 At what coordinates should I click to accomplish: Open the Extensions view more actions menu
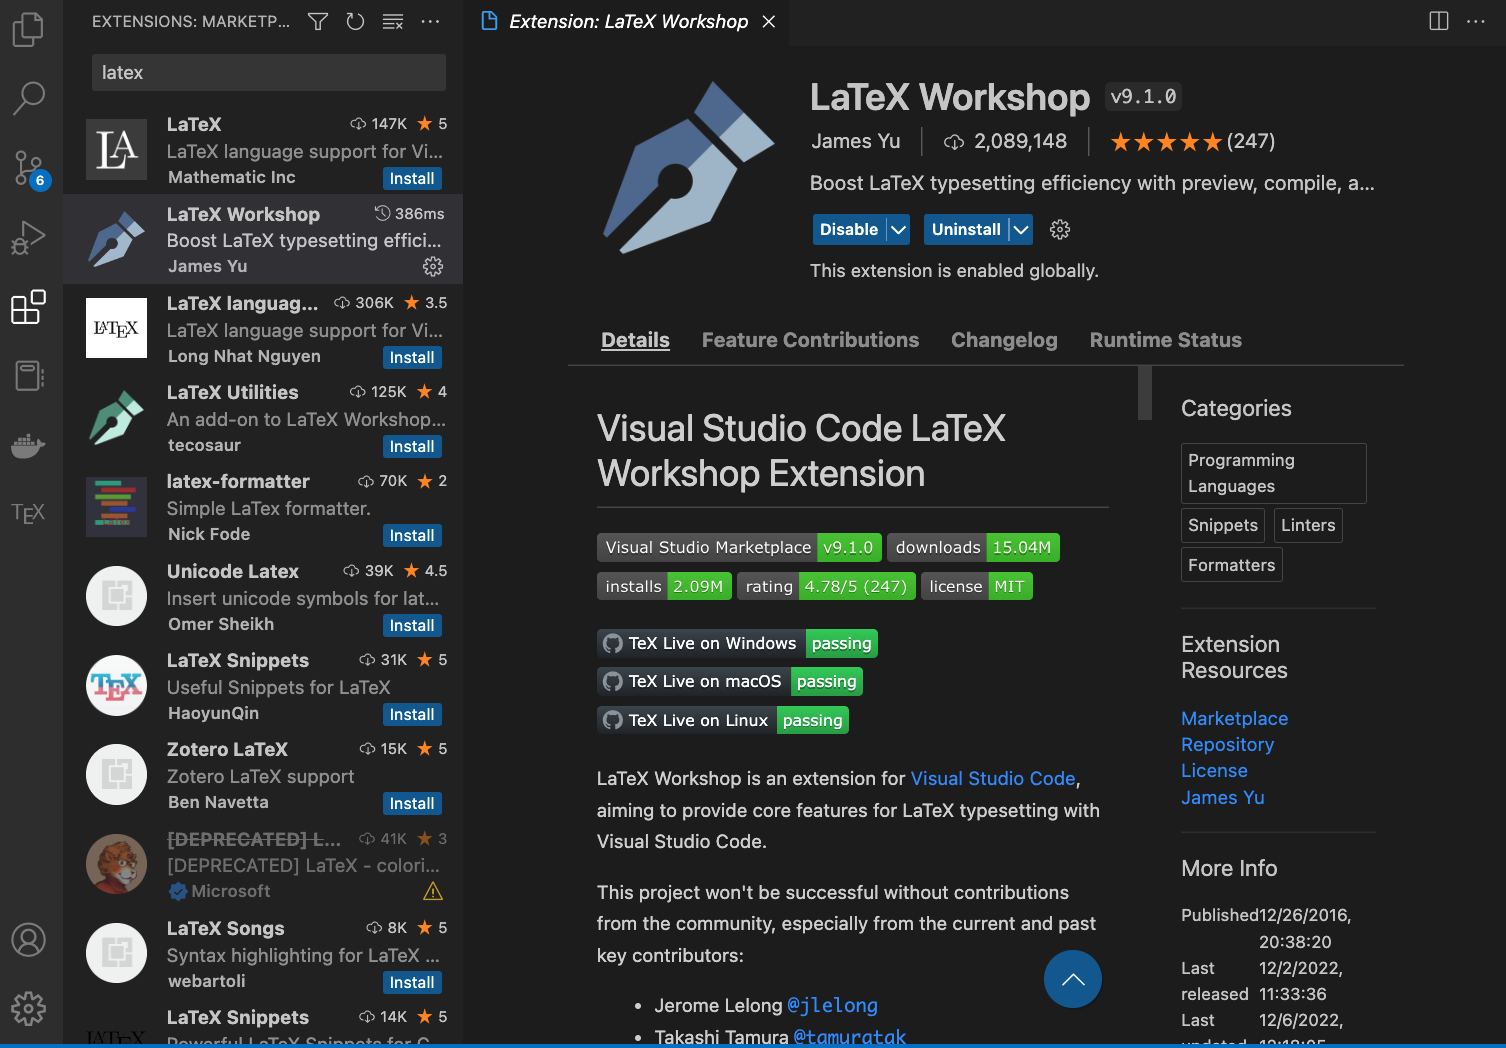pos(430,21)
